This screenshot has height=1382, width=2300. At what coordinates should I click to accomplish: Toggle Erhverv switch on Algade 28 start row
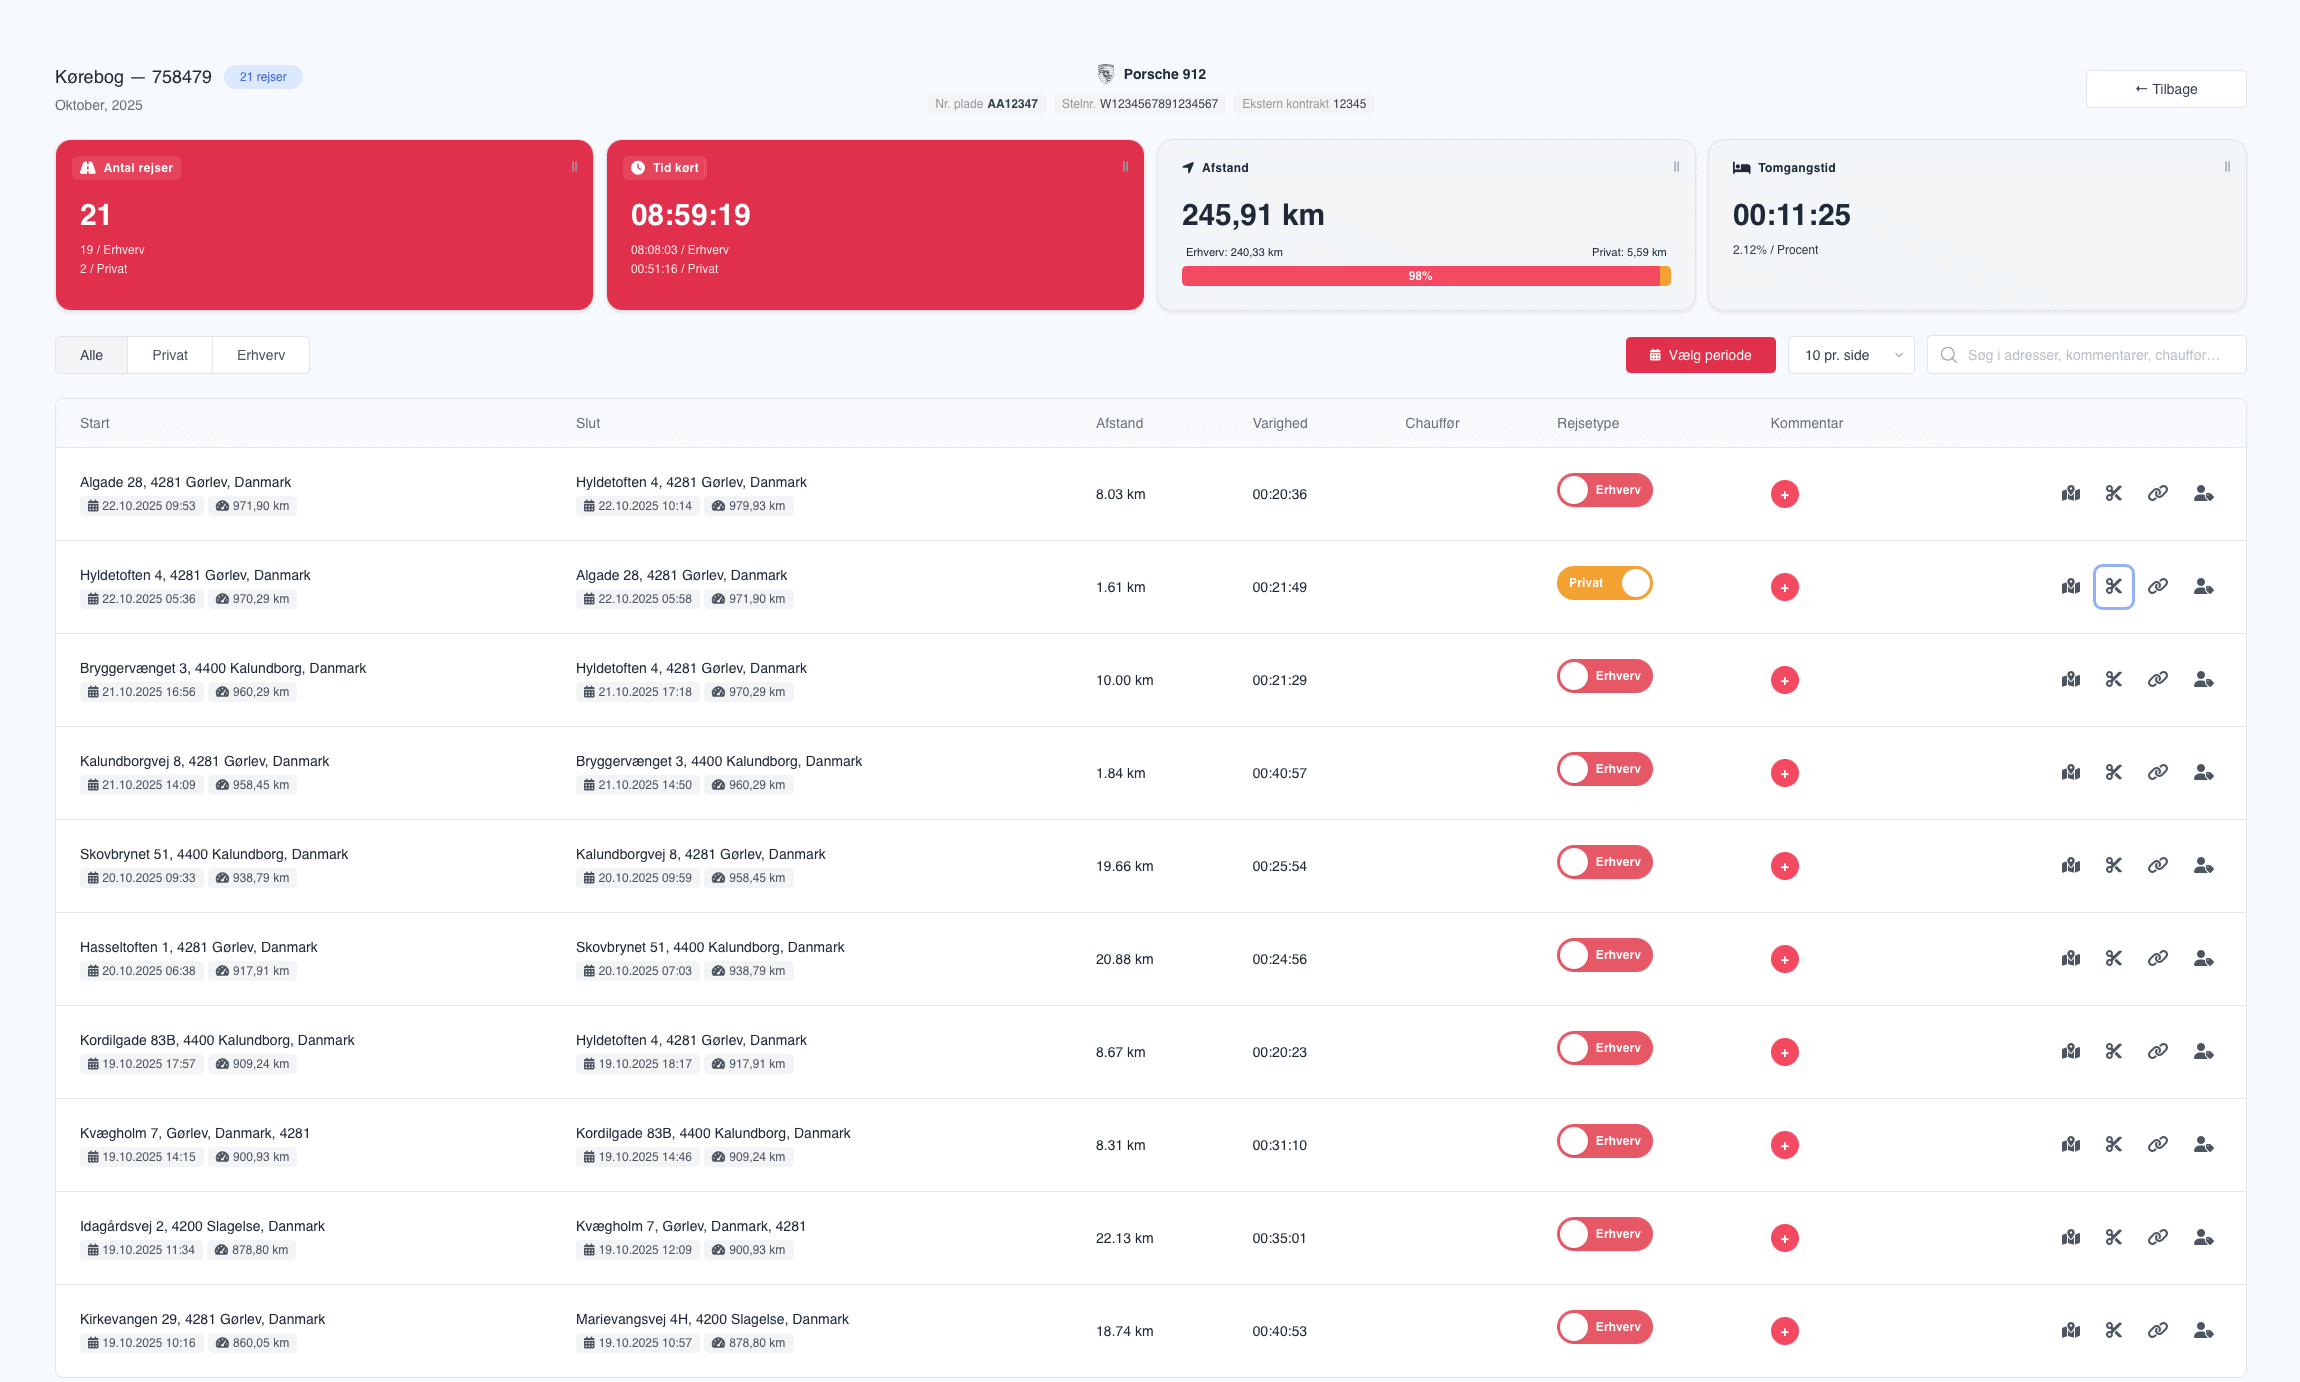click(x=1604, y=490)
